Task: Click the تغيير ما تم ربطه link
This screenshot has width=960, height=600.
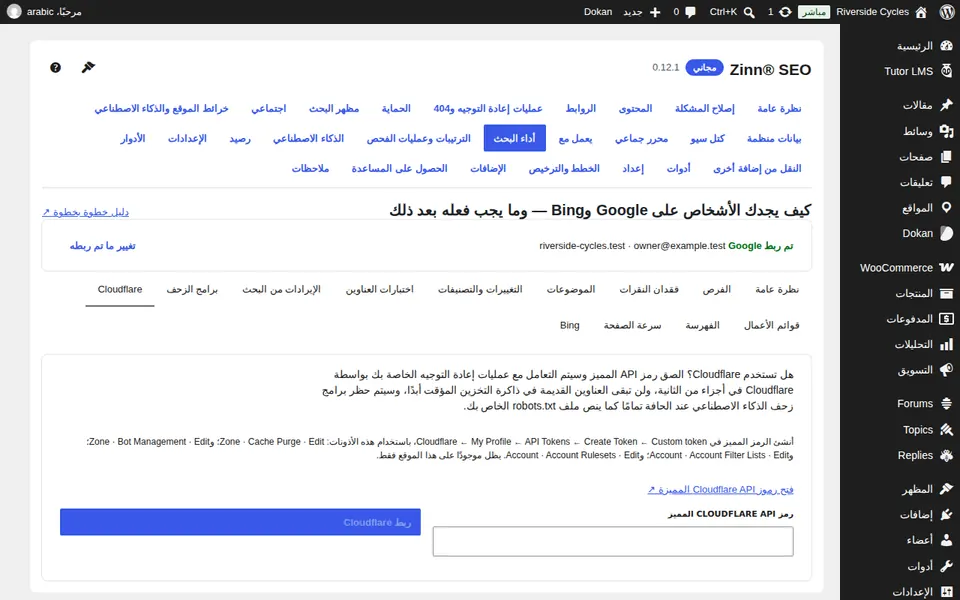Action: tap(102, 246)
